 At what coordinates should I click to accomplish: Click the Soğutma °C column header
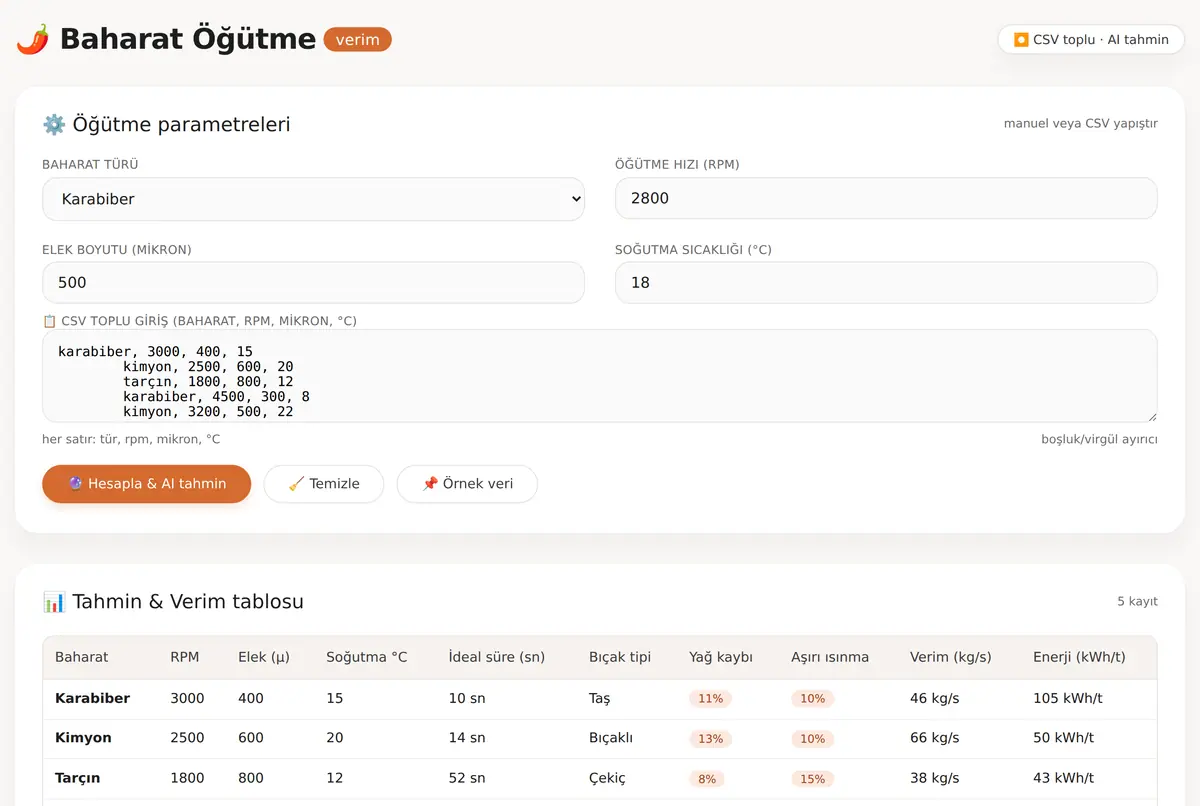[367, 657]
